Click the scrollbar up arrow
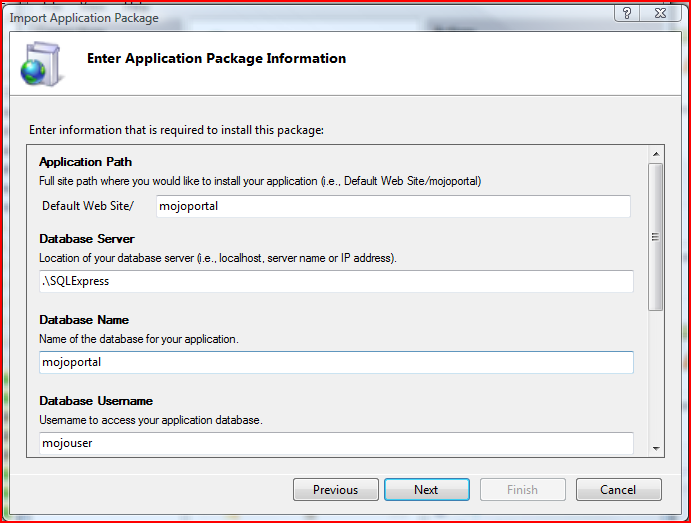691x523 pixels. [656, 154]
